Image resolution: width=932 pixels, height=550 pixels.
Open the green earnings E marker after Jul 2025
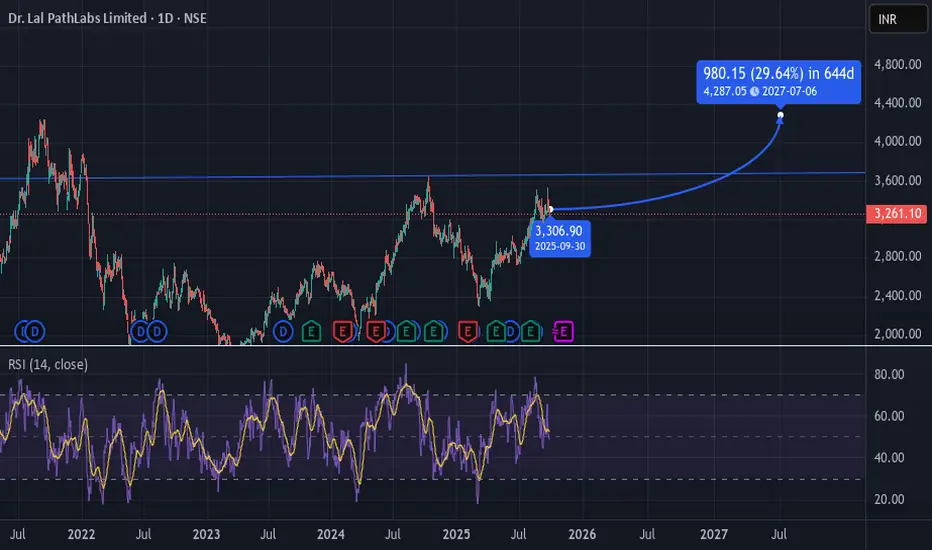(531, 331)
